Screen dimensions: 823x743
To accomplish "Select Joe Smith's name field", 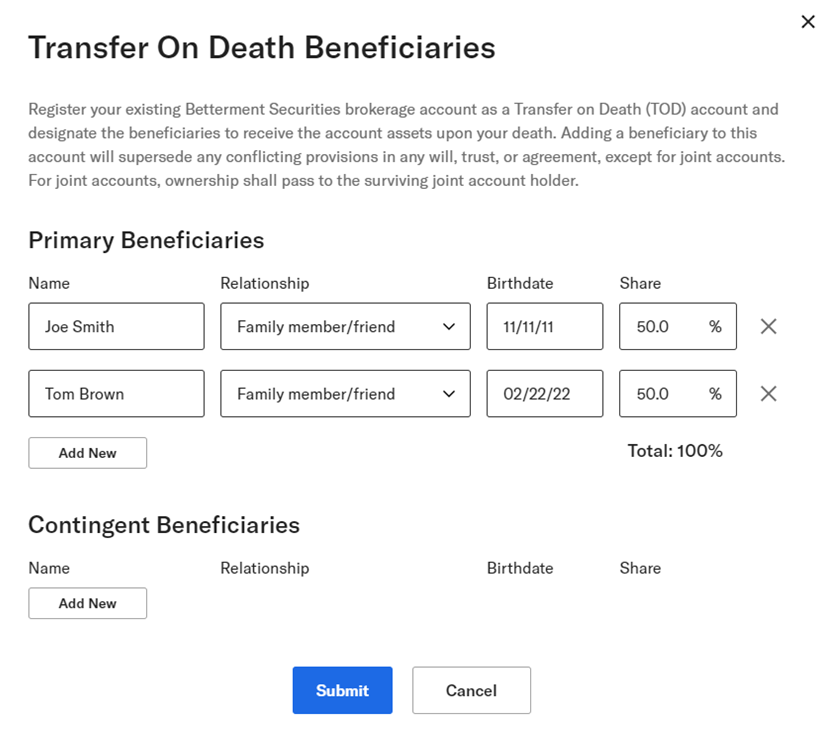I will coord(116,326).
